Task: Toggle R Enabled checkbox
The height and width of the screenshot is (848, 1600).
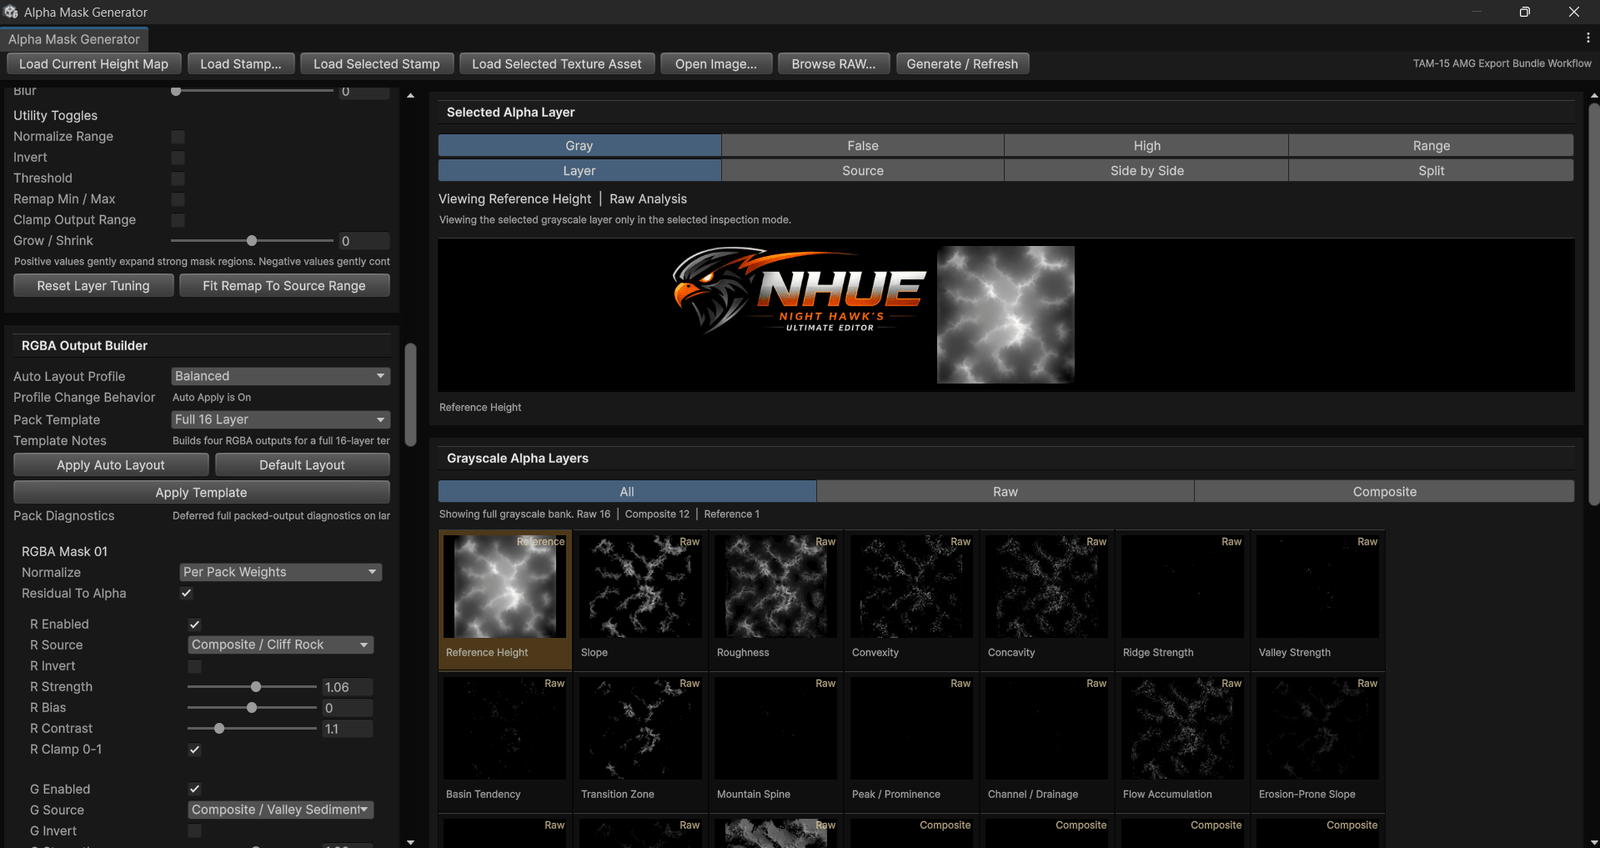Action: (x=195, y=624)
